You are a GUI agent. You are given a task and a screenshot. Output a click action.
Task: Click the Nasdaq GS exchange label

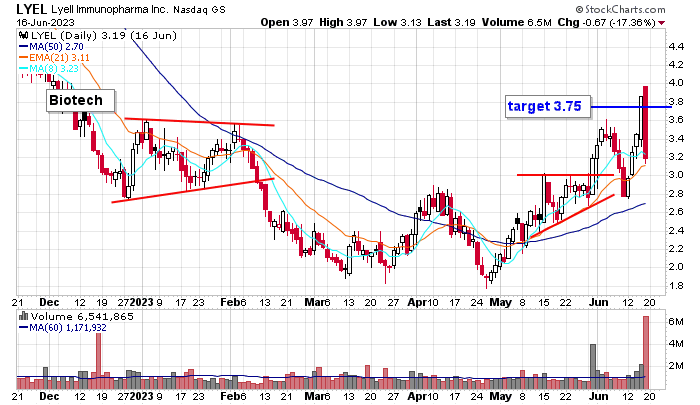[199, 9]
